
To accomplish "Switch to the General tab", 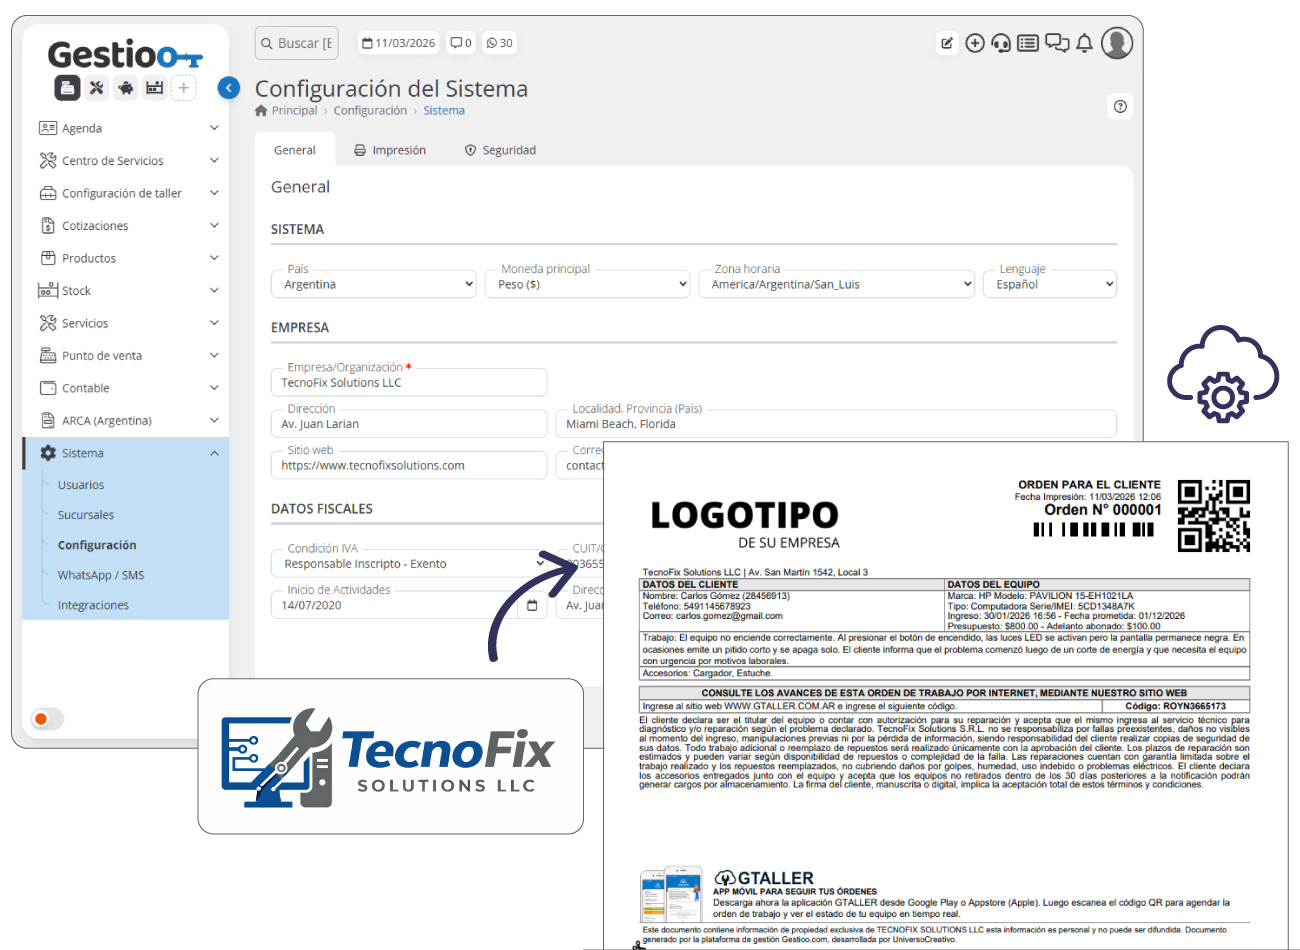I will [x=295, y=150].
